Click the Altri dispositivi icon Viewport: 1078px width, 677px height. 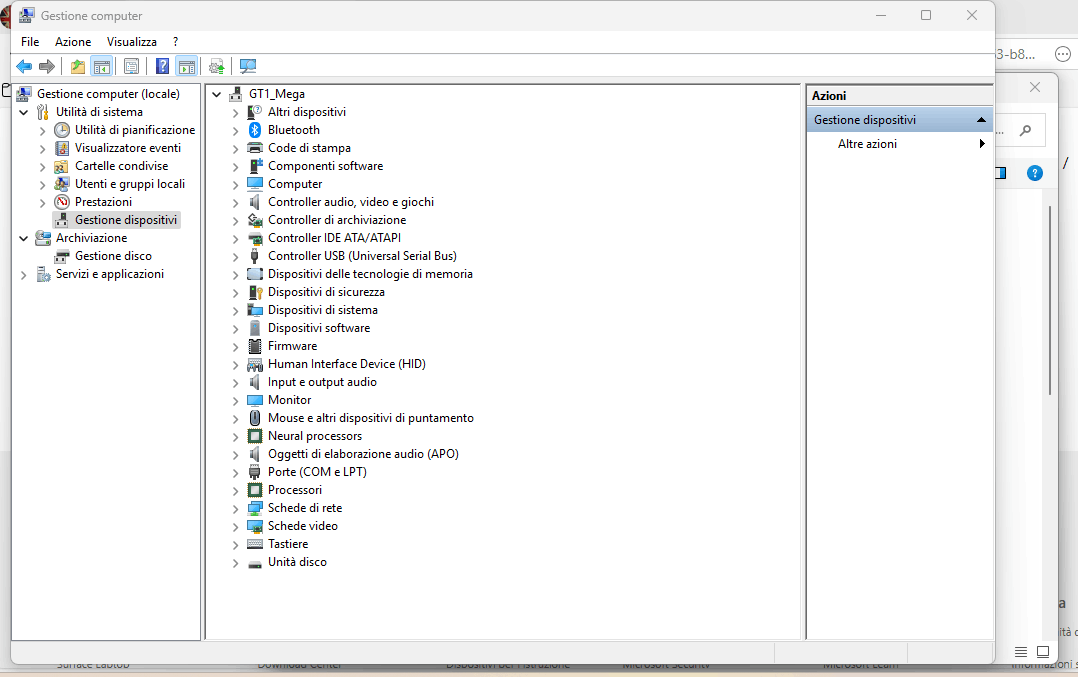point(255,111)
